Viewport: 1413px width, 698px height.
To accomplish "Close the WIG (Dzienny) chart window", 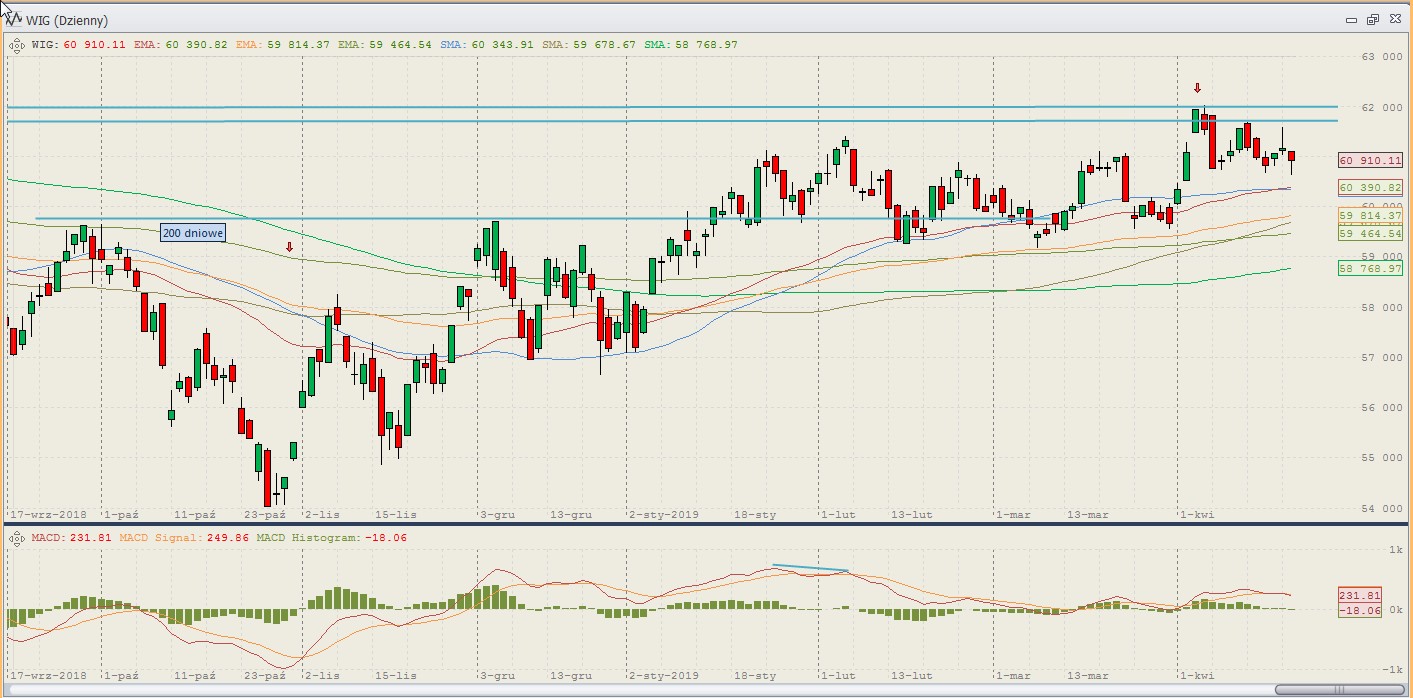I will 1393,20.
